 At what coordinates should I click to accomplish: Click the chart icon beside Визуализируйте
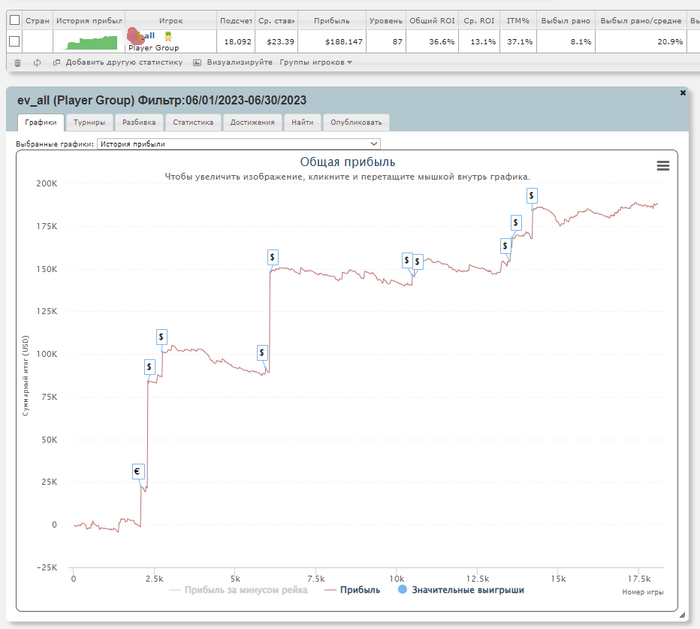(197, 62)
